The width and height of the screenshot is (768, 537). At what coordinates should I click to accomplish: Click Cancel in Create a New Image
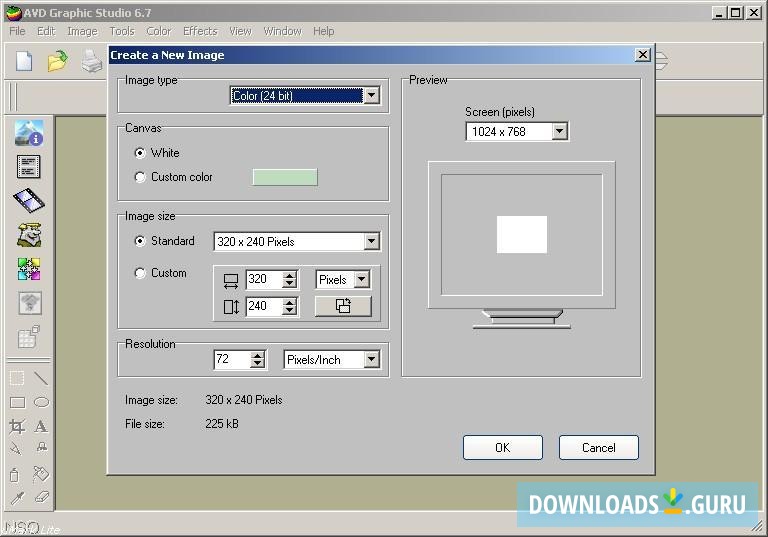[599, 447]
